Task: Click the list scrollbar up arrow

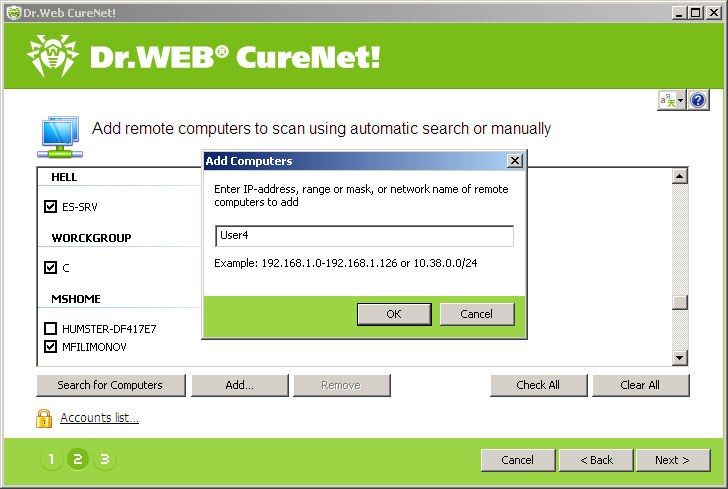Action: [x=680, y=176]
